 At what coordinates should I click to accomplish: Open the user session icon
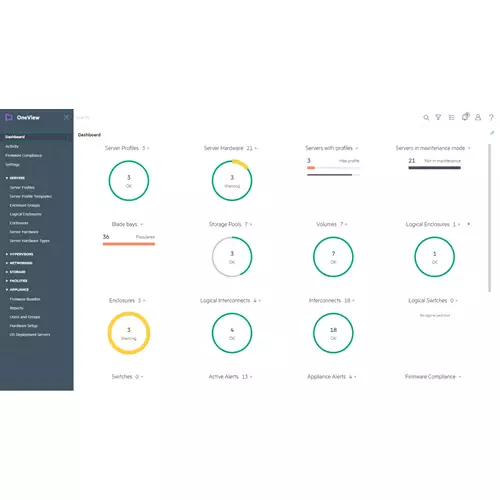pos(478,117)
